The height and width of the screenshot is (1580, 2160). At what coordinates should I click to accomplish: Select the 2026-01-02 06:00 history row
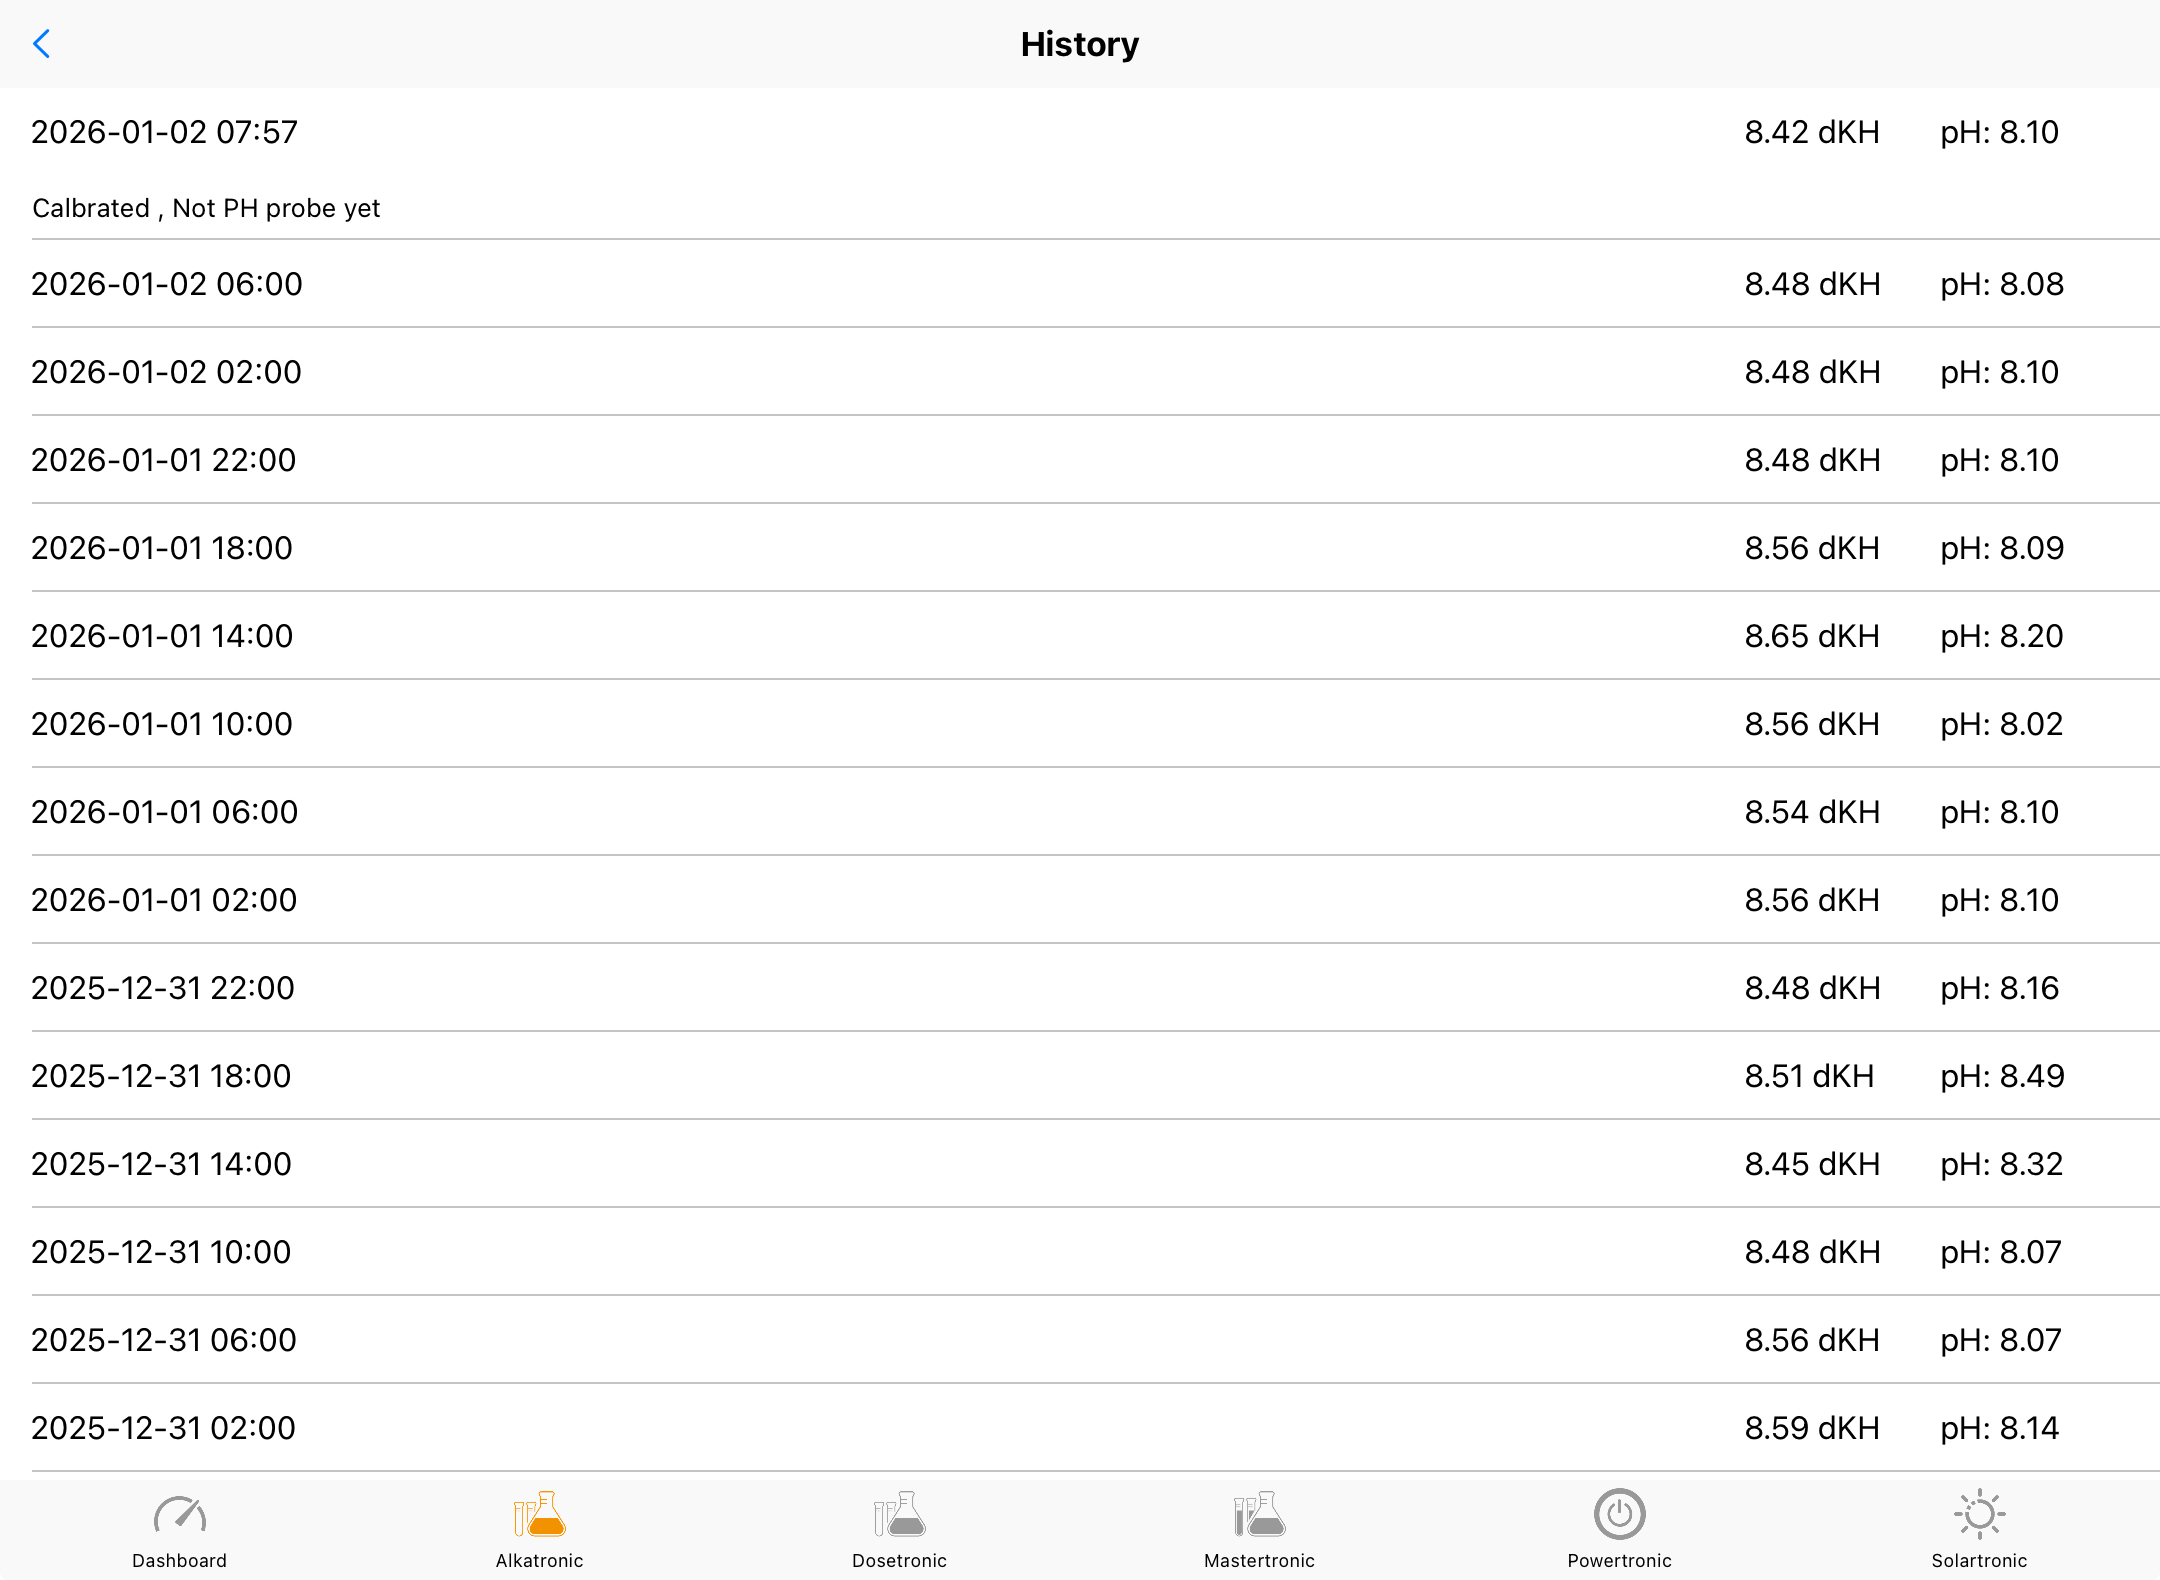point(167,284)
